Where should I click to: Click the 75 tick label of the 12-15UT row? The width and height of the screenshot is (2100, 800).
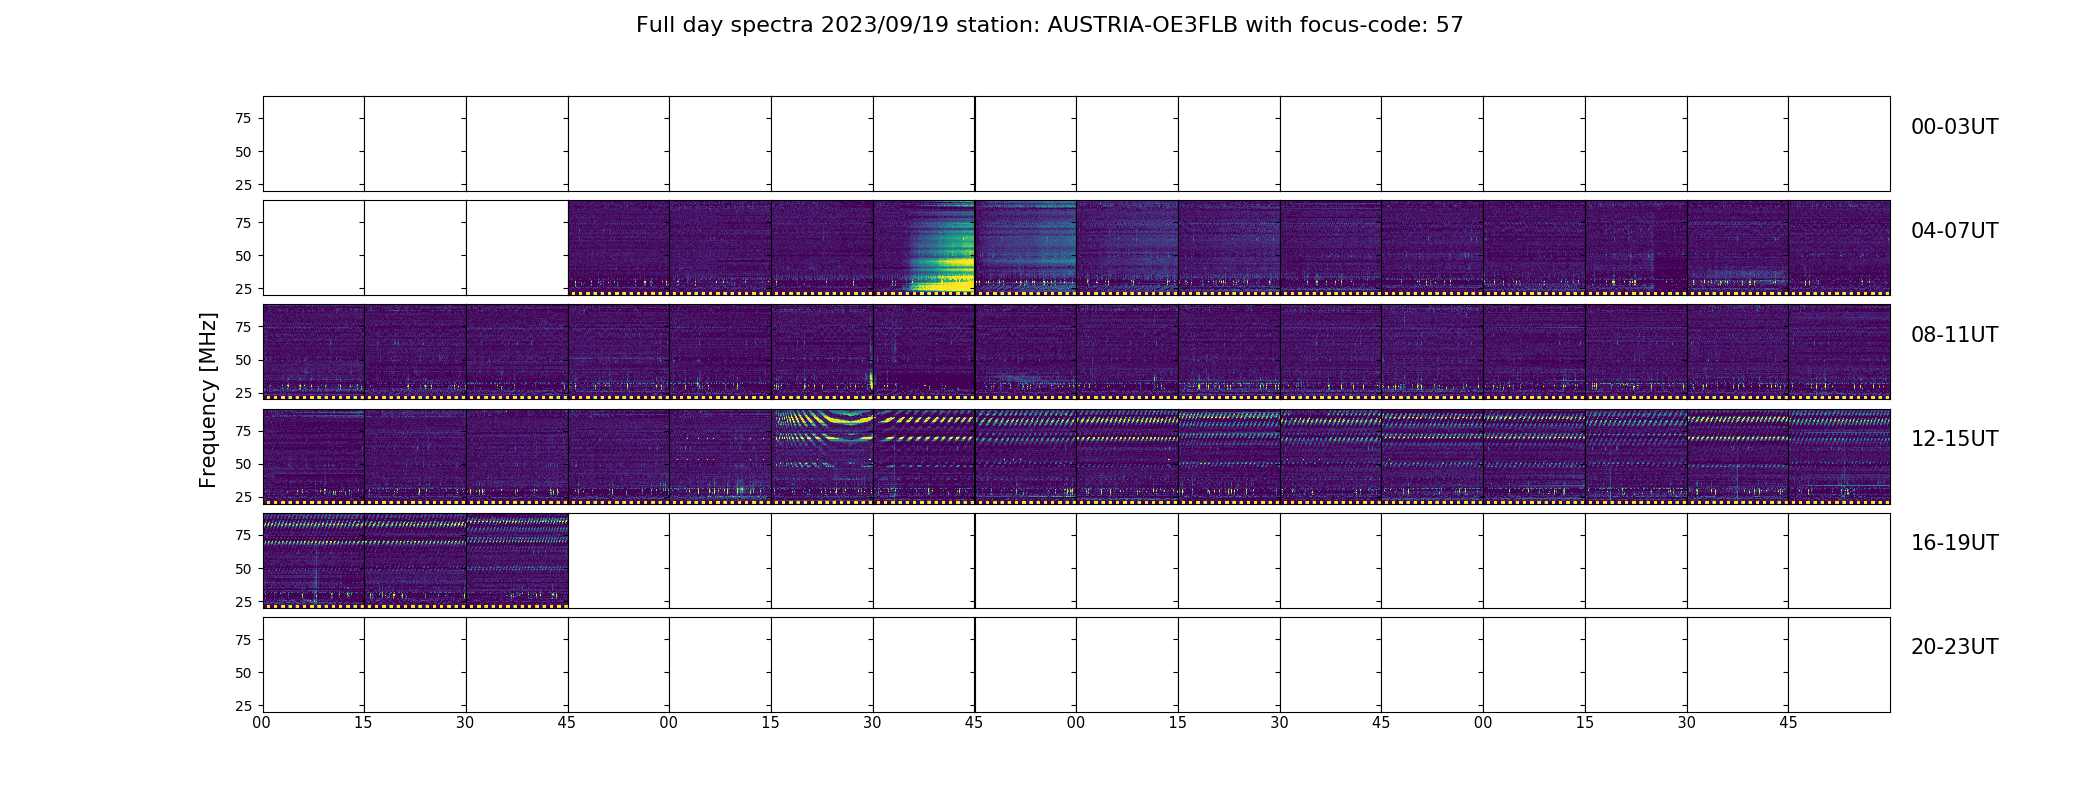click(x=243, y=431)
